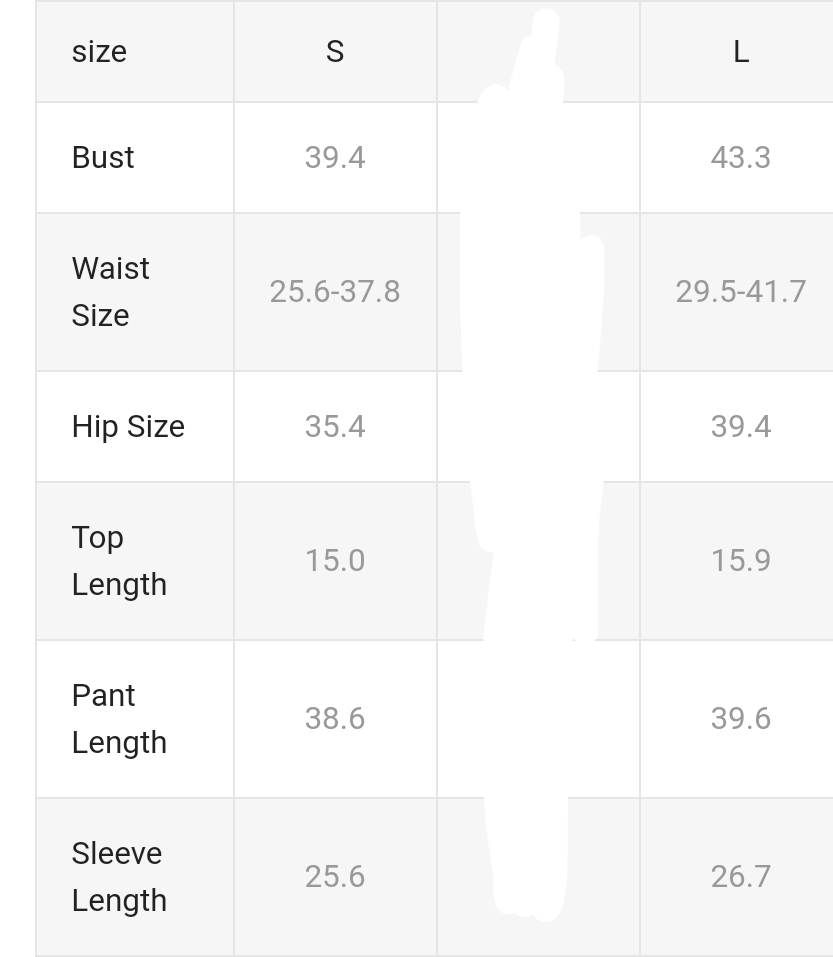This screenshot has height=957, width=833.
Task: Click the Hip Size row label
Action: pyautogui.click(x=128, y=427)
